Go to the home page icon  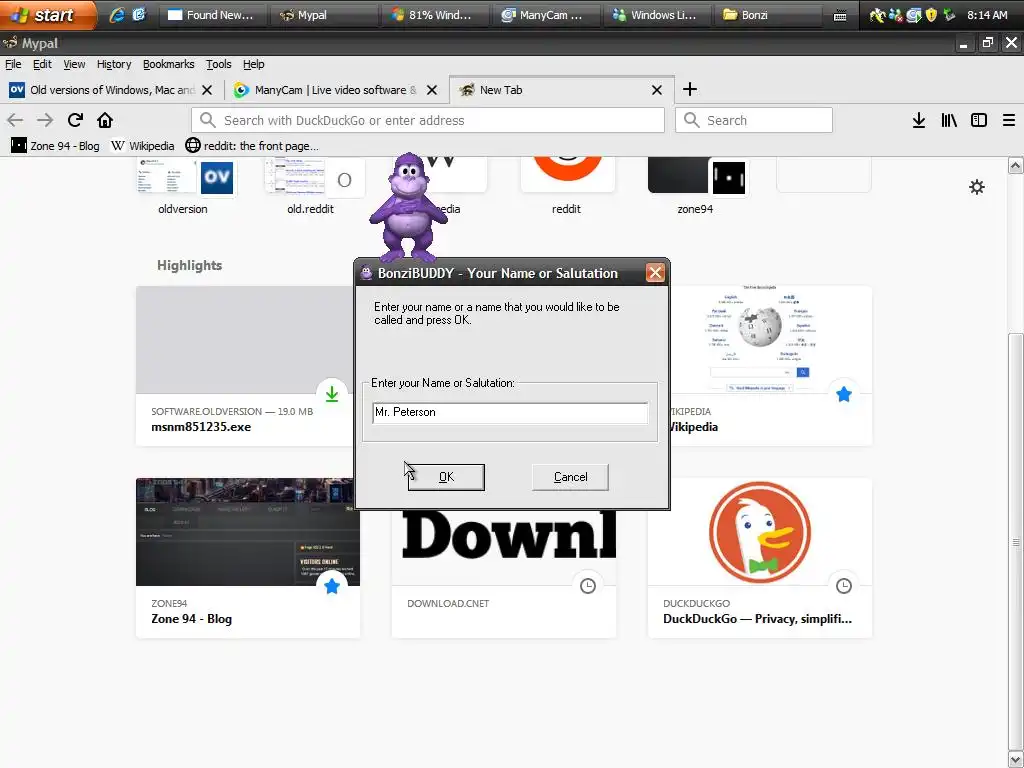105,120
